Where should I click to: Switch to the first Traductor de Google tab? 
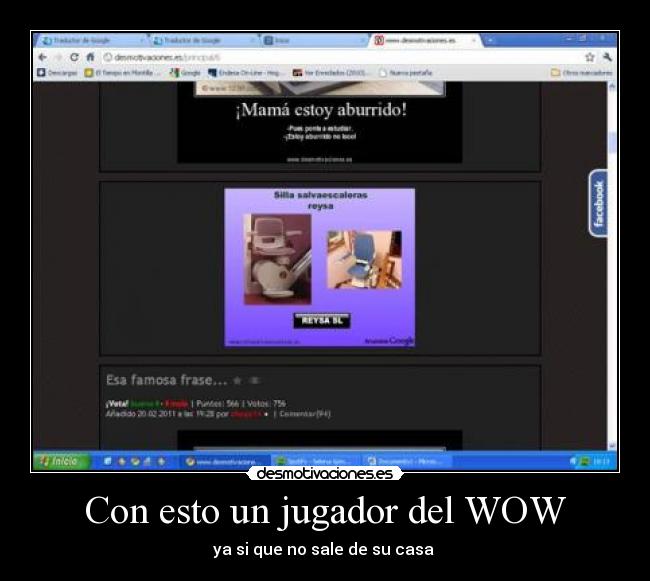(x=92, y=40)
